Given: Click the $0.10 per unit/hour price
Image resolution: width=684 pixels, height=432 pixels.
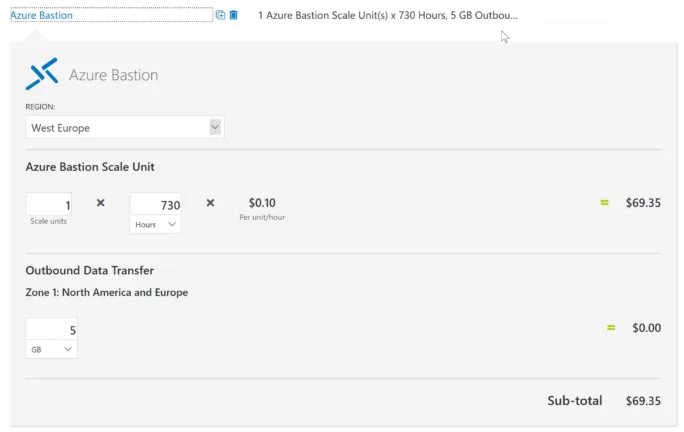Looking at the screenshot, I should pyautogui.click(x=262, y=203).
